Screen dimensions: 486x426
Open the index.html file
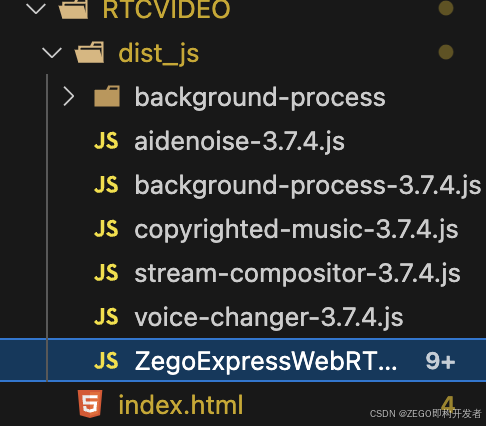coord(181,405)
